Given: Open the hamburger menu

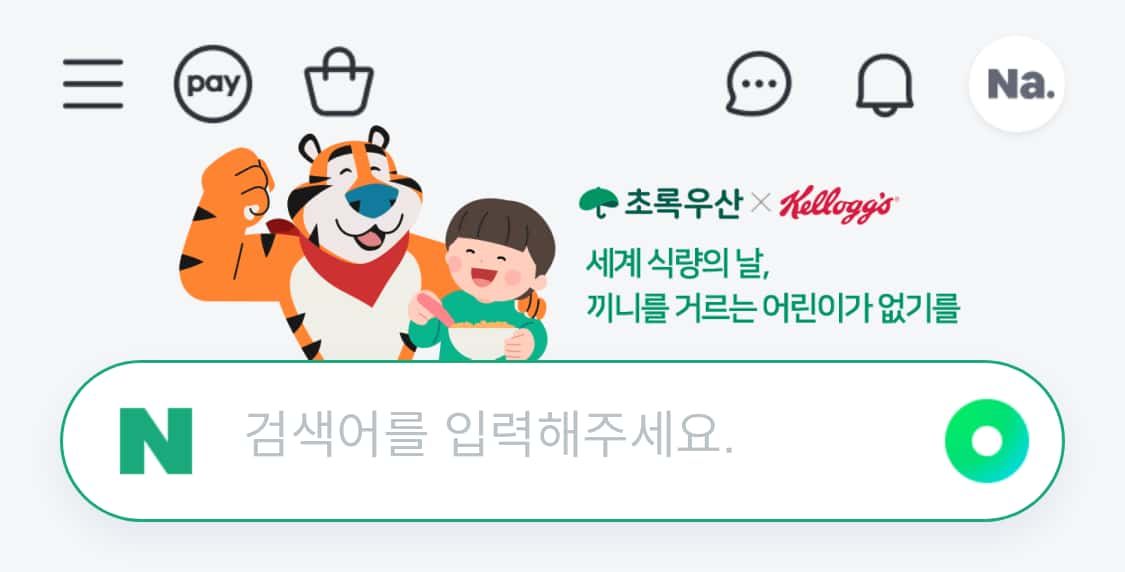Looking at the screenshot, I should tap(93, 84).
